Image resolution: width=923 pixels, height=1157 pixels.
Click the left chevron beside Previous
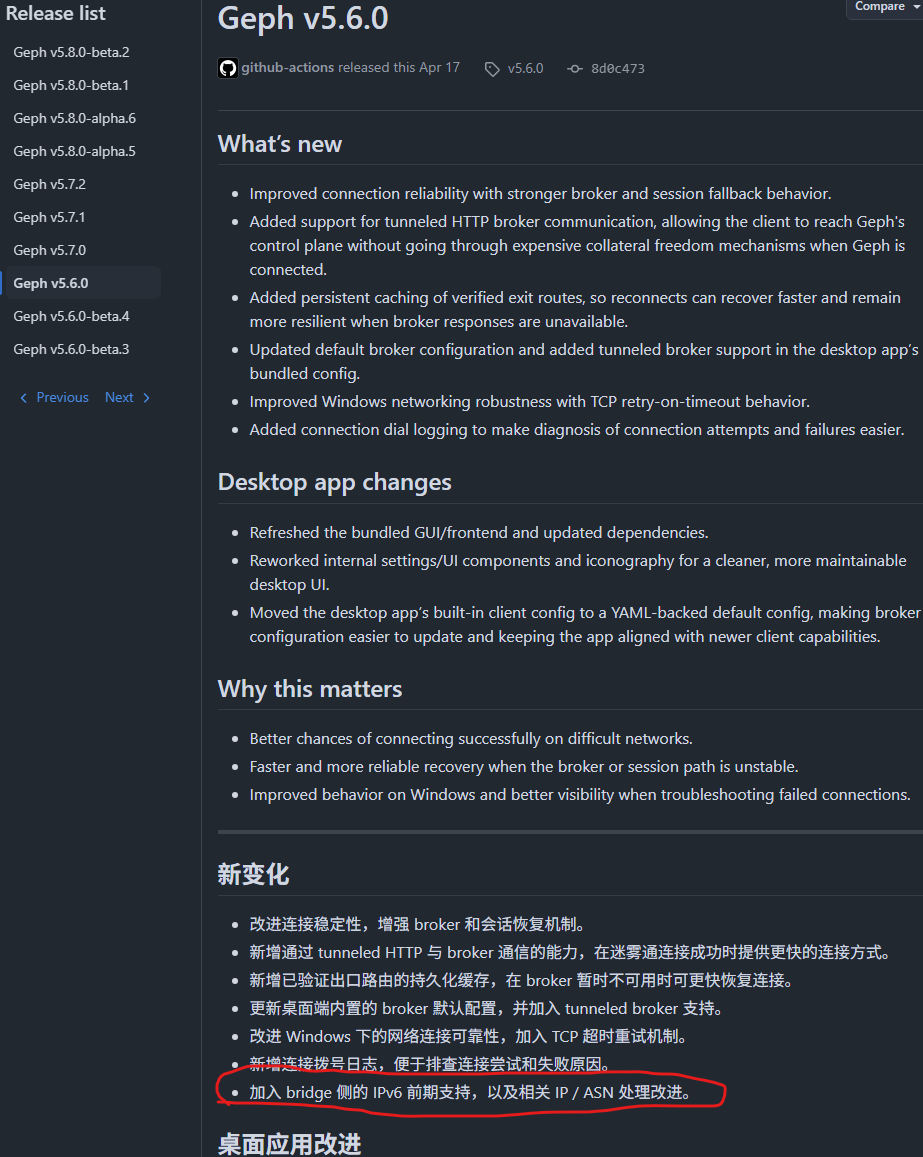coord(24,398)
